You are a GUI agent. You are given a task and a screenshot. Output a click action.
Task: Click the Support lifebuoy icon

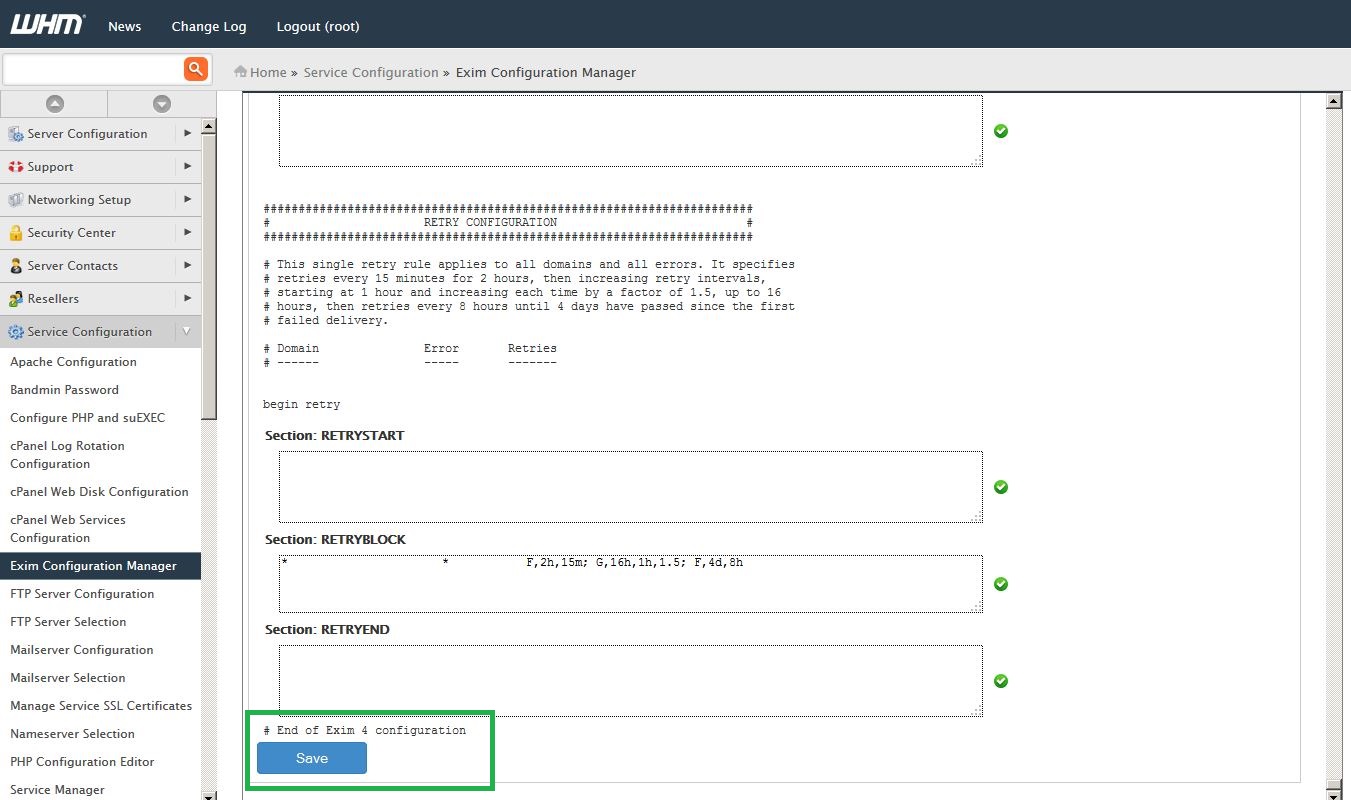point(16,167)
